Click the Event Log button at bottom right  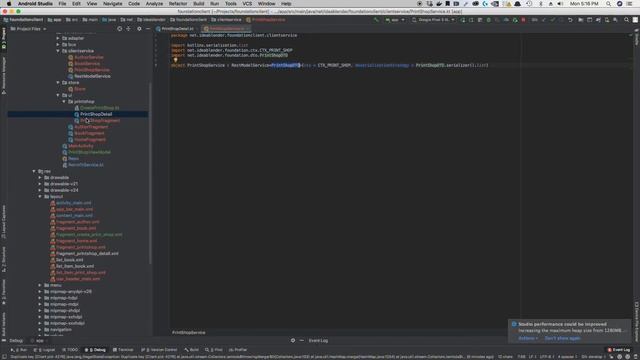click(619, 350)
